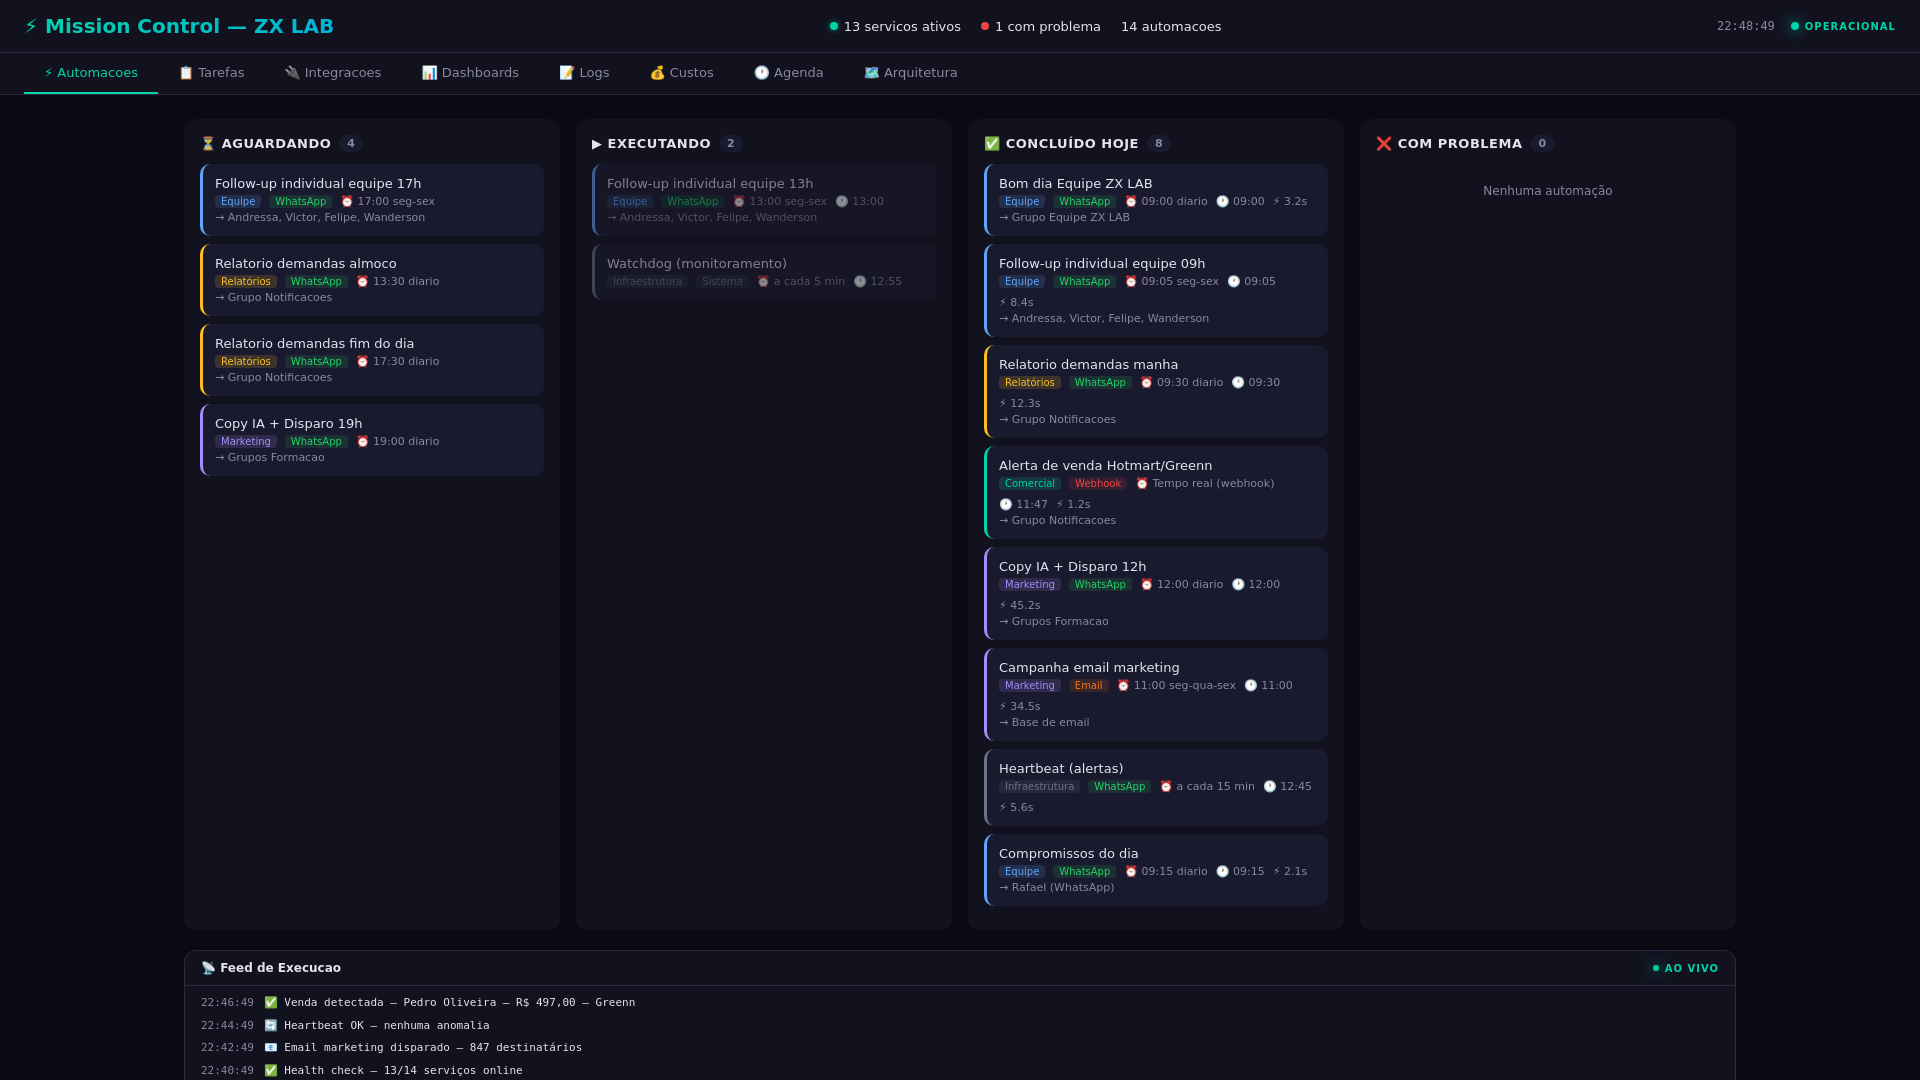Click the Infraestrutura tag on the Heartbeat card
Viewport: 1920px width, 1080px height.
(x=1039, y=787)
